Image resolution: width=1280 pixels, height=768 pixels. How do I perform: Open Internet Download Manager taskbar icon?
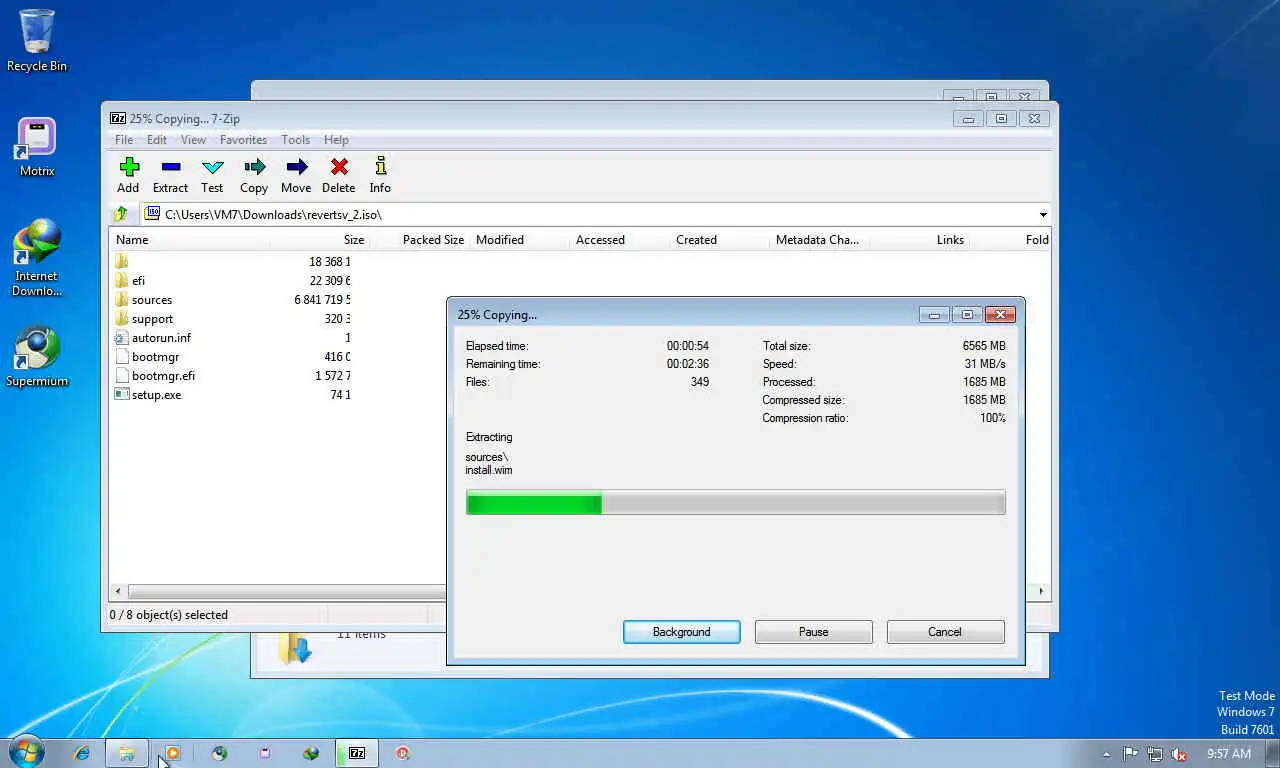[311, 753]
